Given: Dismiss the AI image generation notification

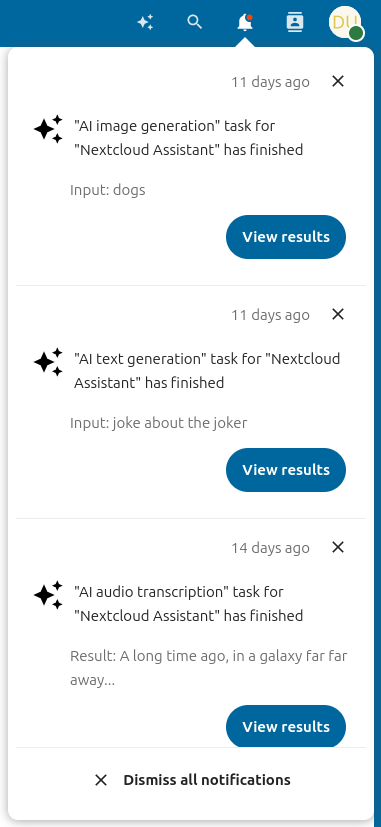Looking at the screenshot, I should (x=338, y=81).
